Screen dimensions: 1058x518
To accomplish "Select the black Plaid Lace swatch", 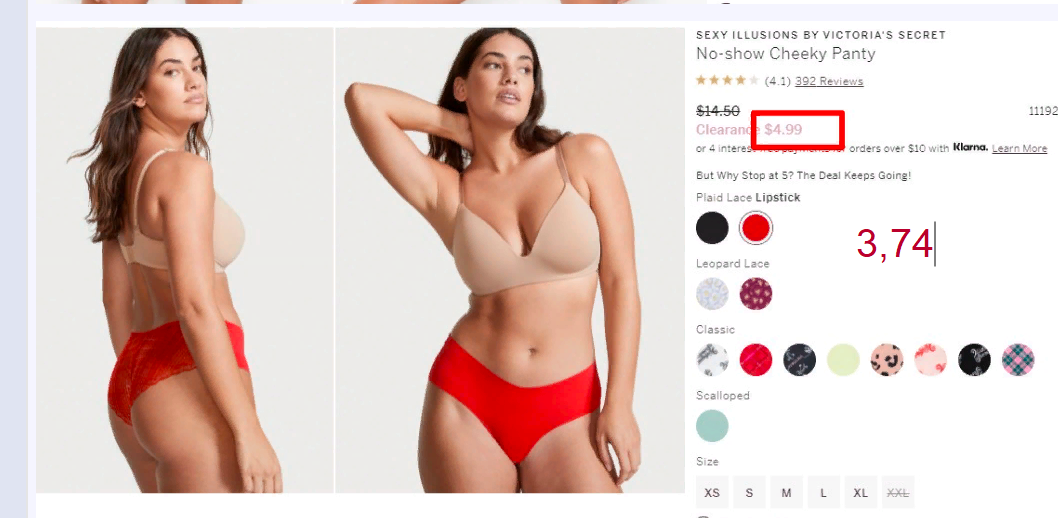I will 712,228.
